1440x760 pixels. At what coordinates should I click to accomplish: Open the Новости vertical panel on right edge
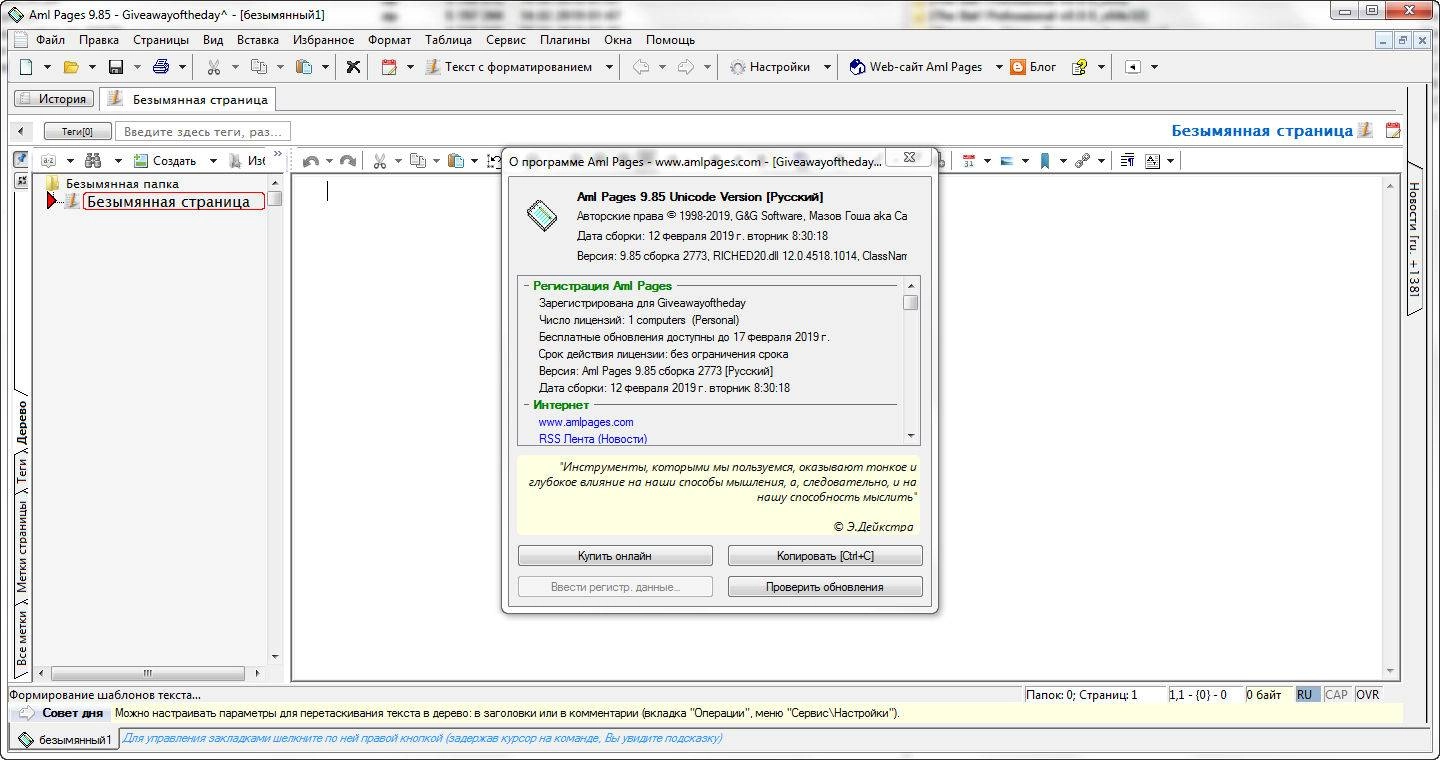click(x=1414, y=238)
